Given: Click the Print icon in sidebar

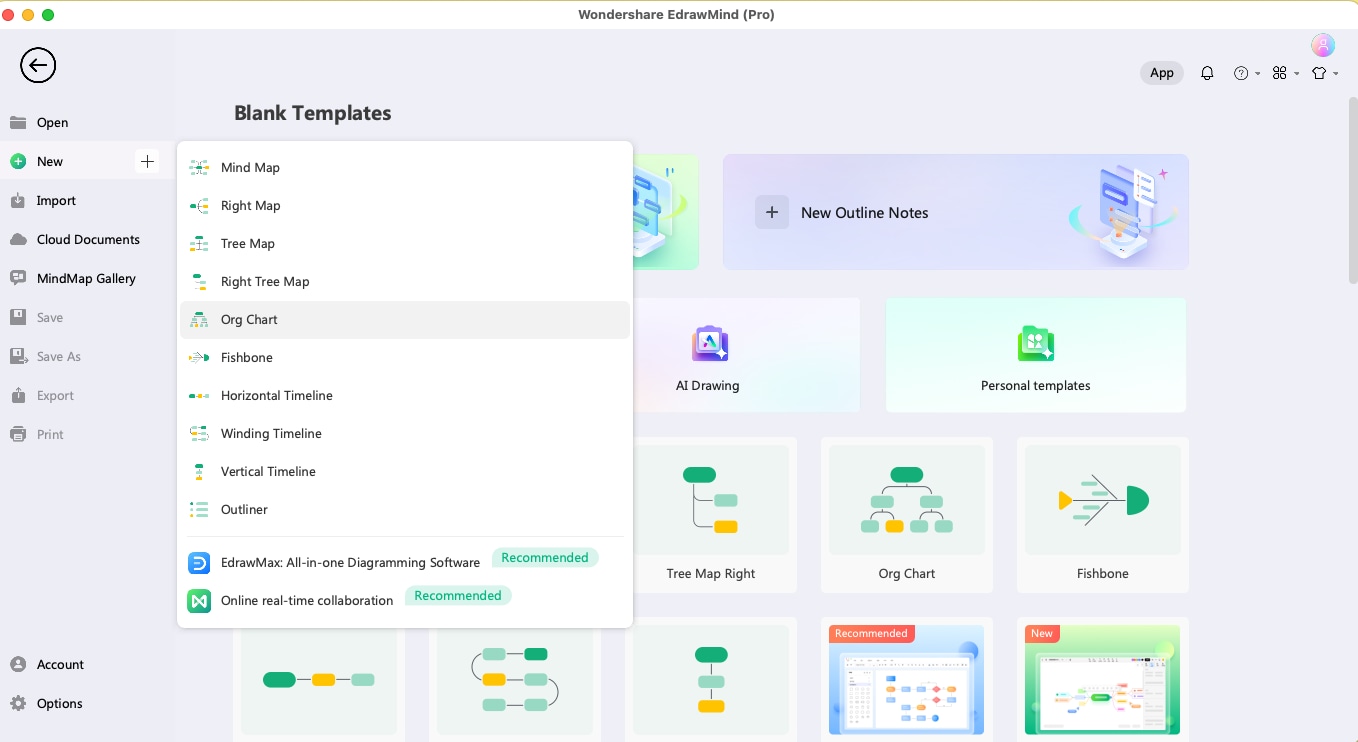Looking at the screenshot, I should tap(18, 434).
